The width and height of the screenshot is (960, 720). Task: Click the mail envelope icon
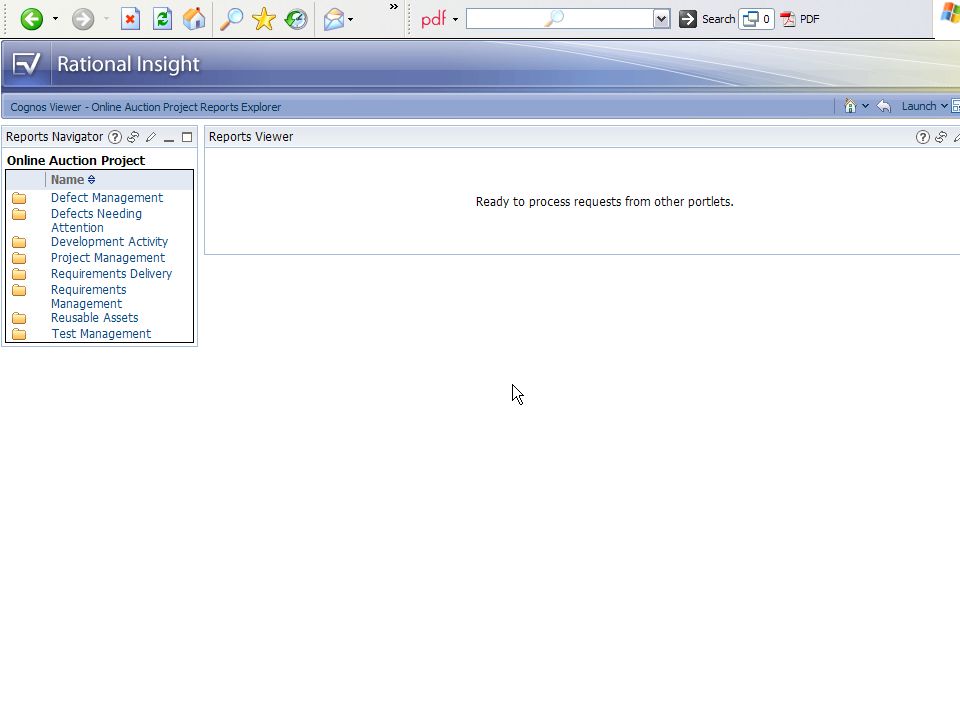tap(334, 19)
